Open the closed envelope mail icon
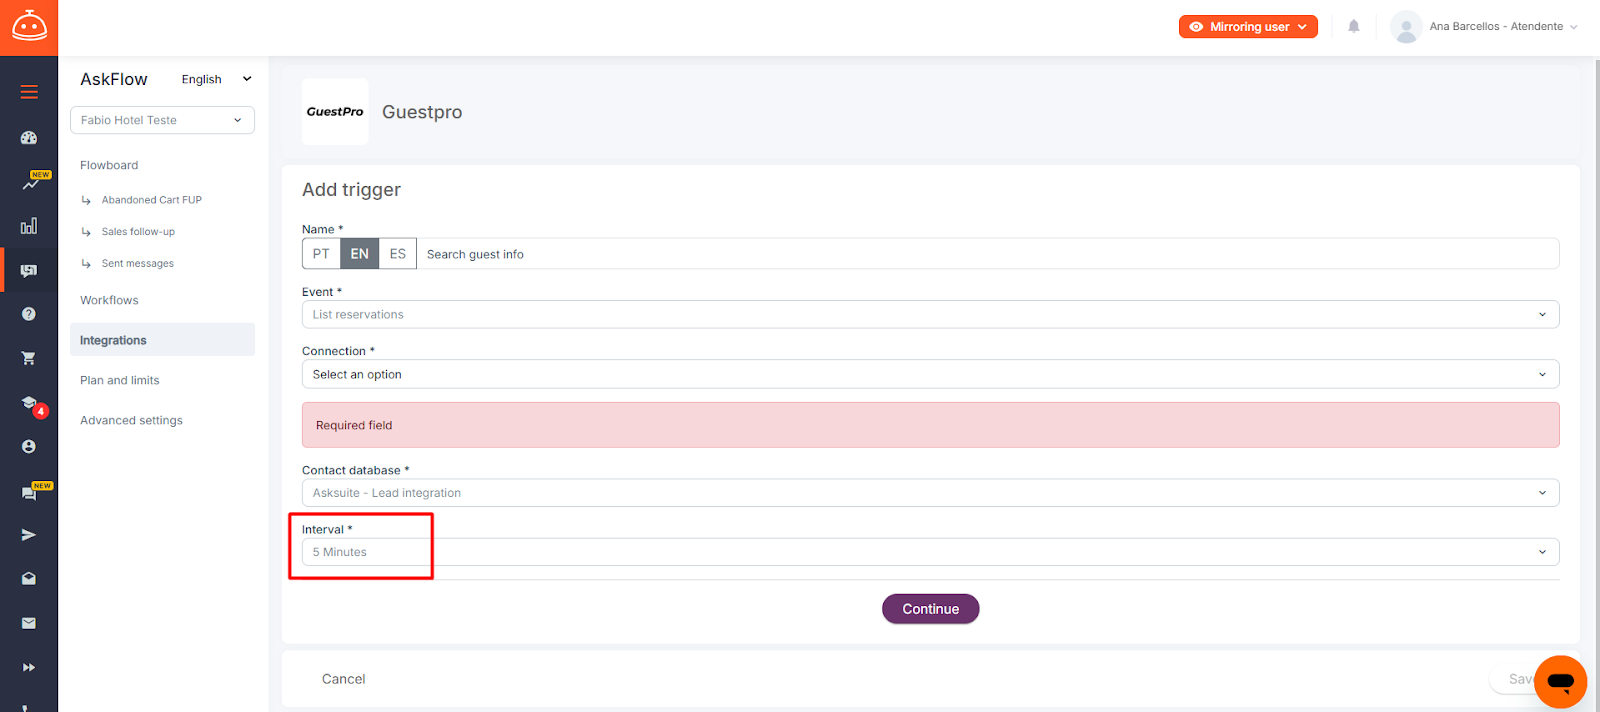 point(29,623)
